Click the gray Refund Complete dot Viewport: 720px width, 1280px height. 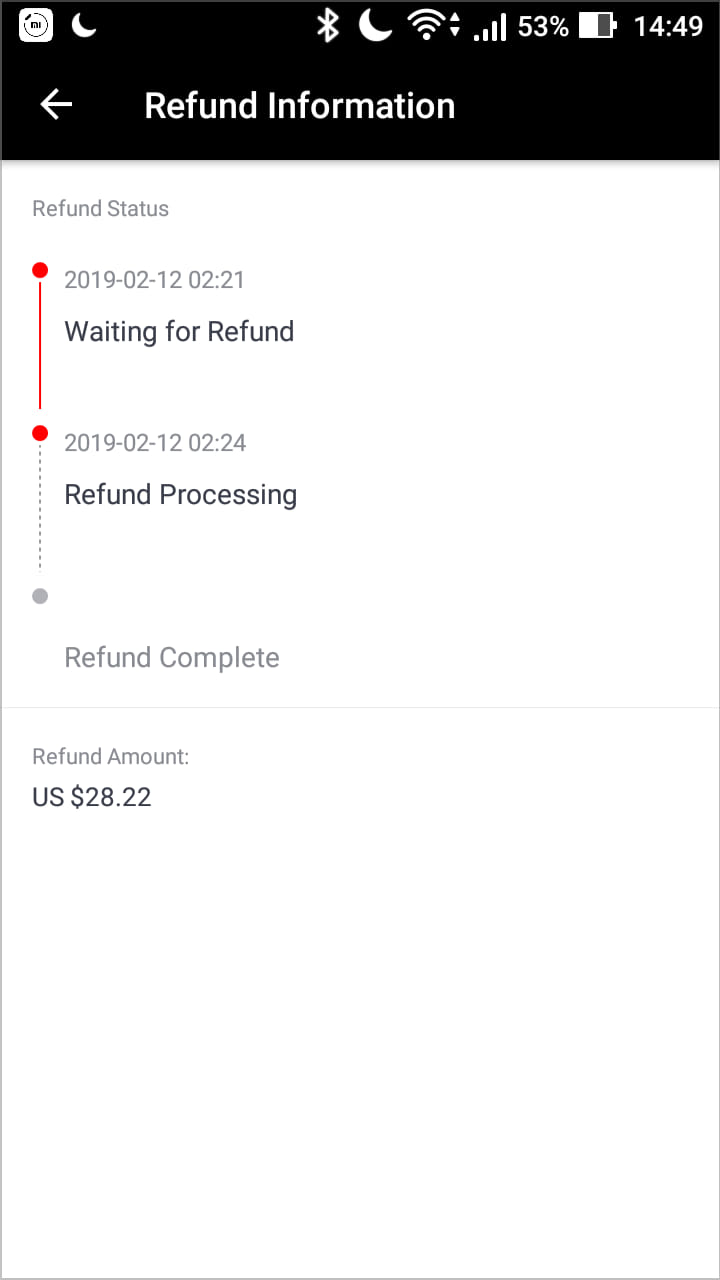[40, 596]
